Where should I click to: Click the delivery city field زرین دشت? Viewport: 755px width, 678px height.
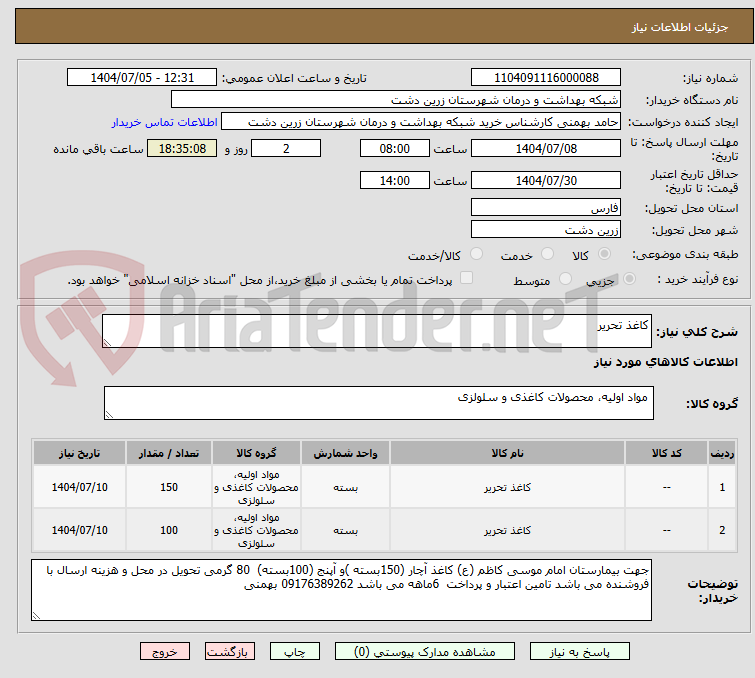[546, 230]
